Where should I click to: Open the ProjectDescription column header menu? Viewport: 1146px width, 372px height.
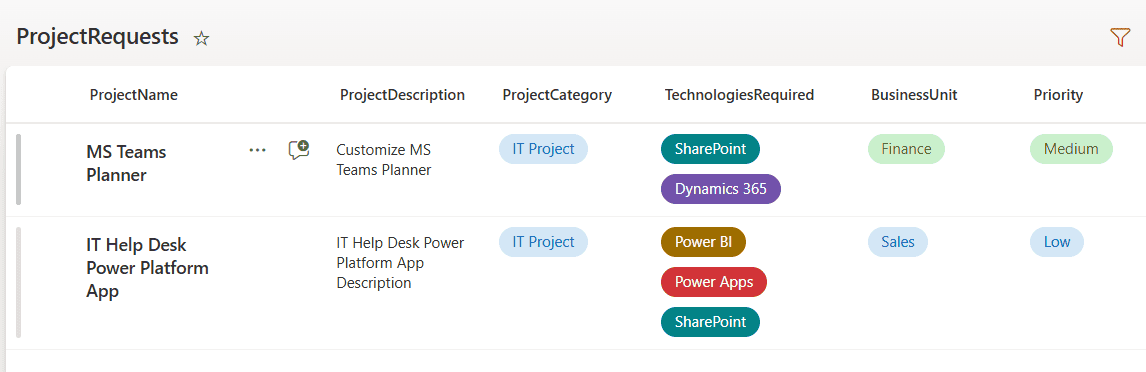402,94
